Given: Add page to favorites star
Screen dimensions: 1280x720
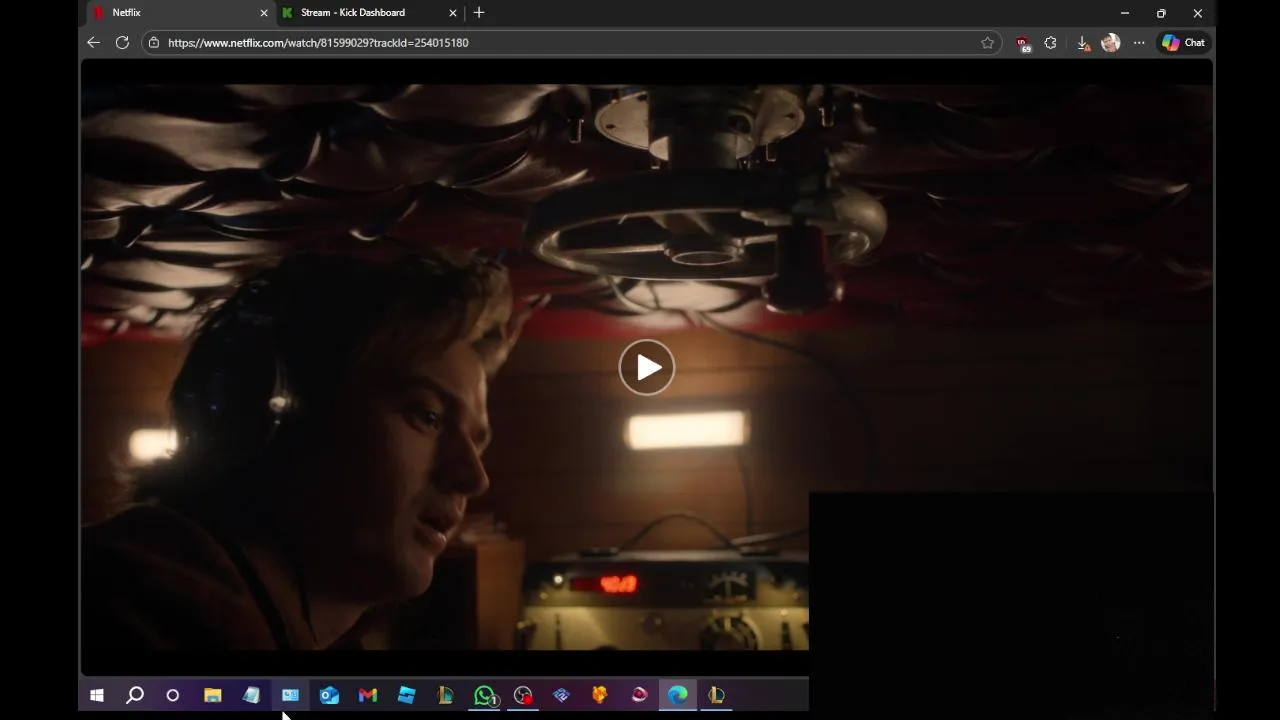Looking at the screenshot, I should 987,43.
